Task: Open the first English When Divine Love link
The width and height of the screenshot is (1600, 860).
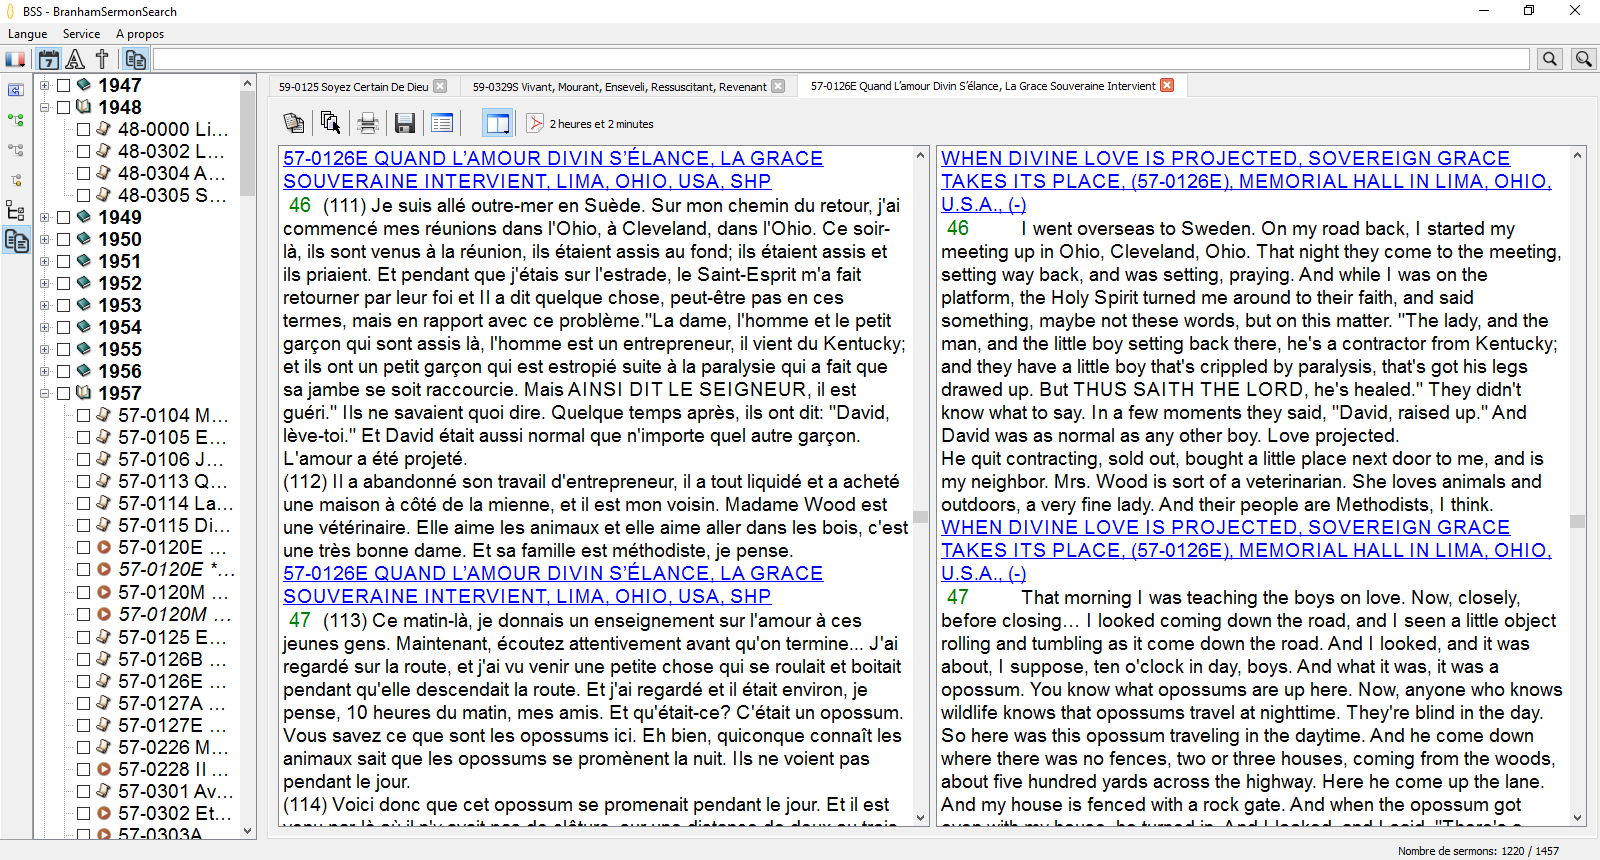Action: pos(1246,181)
